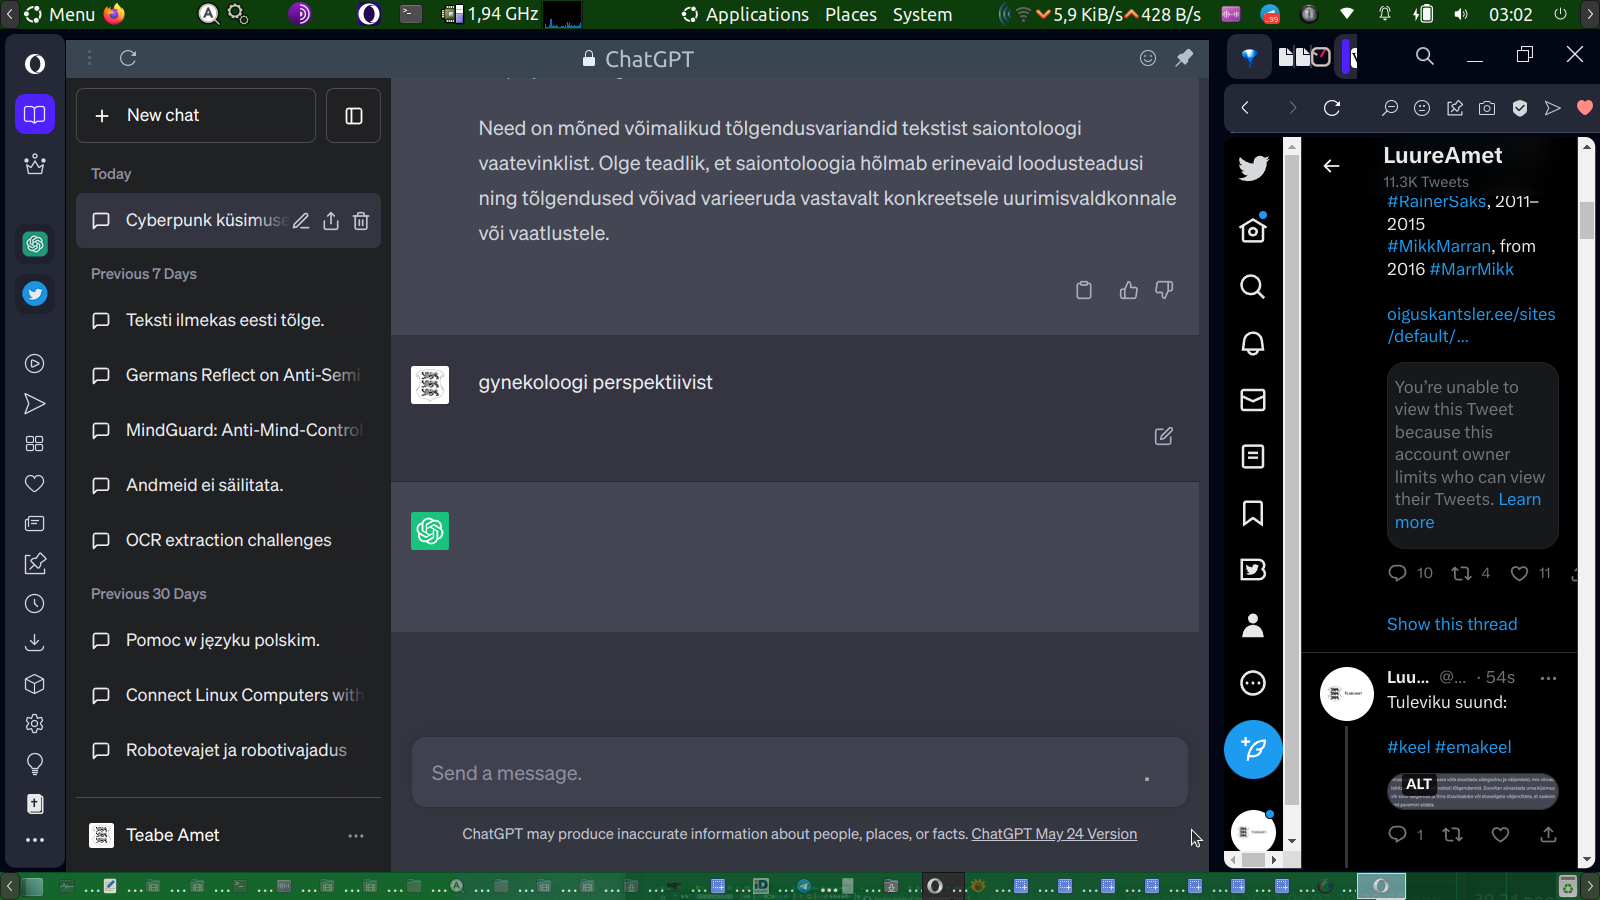The height and width of the screenshot is (900, 1600).
Task: Open the Player icon in the Opera sidebar
Action: coord(35,364)
